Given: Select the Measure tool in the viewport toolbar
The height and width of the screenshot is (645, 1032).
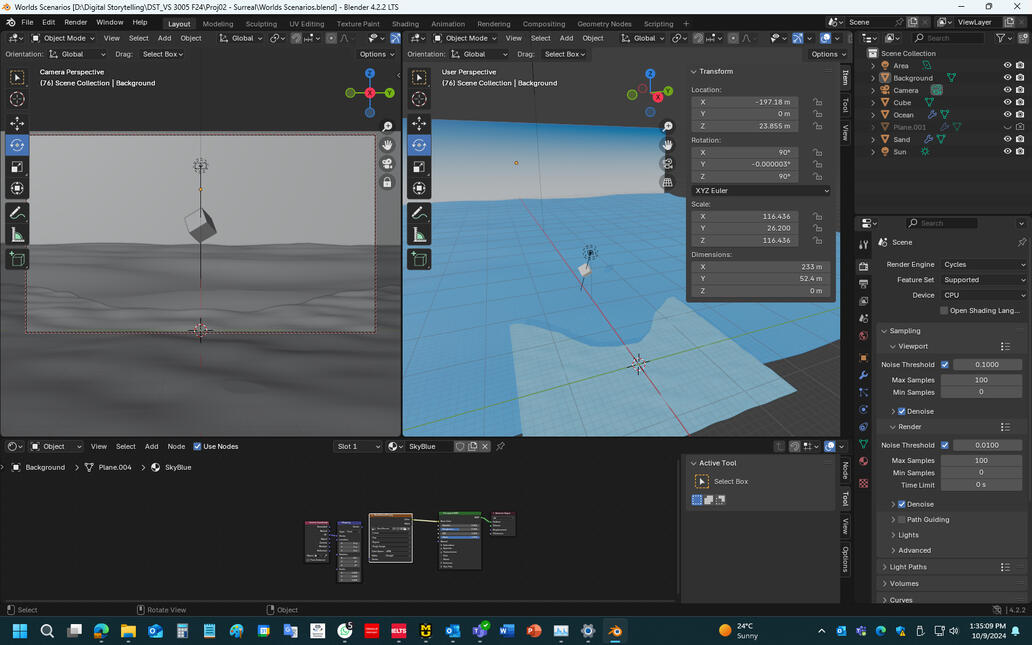Looking at the screenshot, I should click(17, 232).
